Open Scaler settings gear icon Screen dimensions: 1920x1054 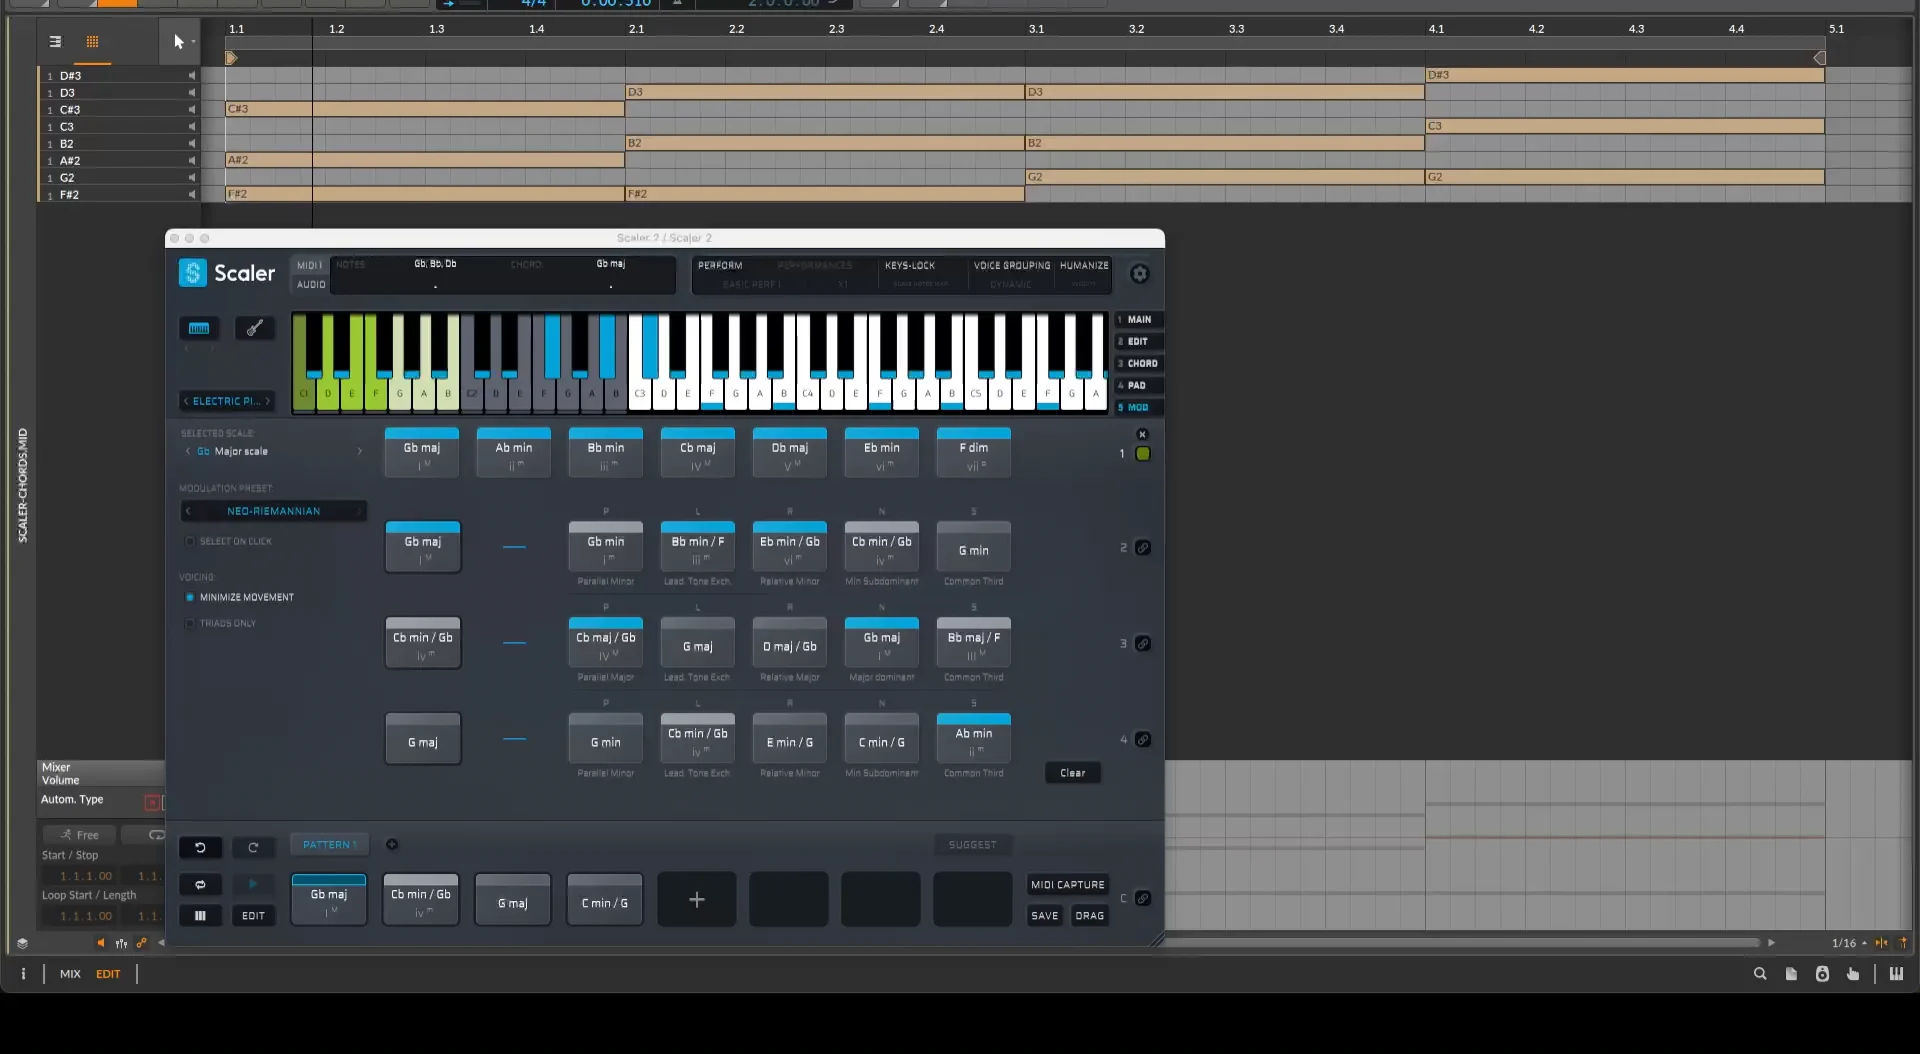(1139, 274)
